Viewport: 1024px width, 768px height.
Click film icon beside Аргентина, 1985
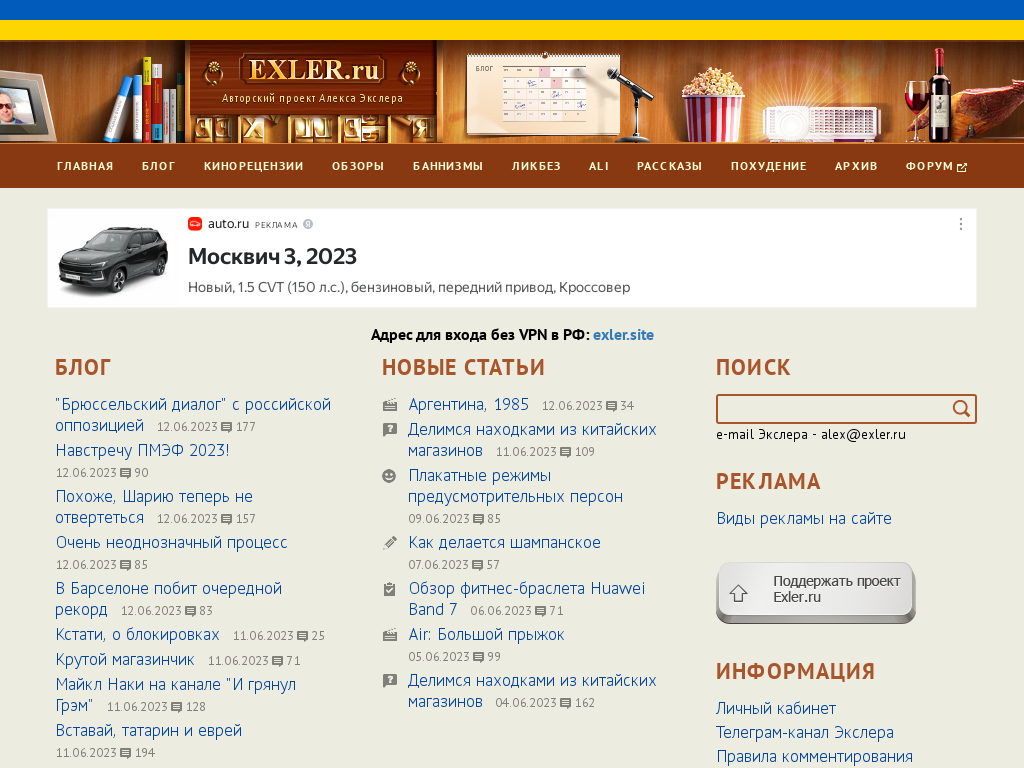390,405
